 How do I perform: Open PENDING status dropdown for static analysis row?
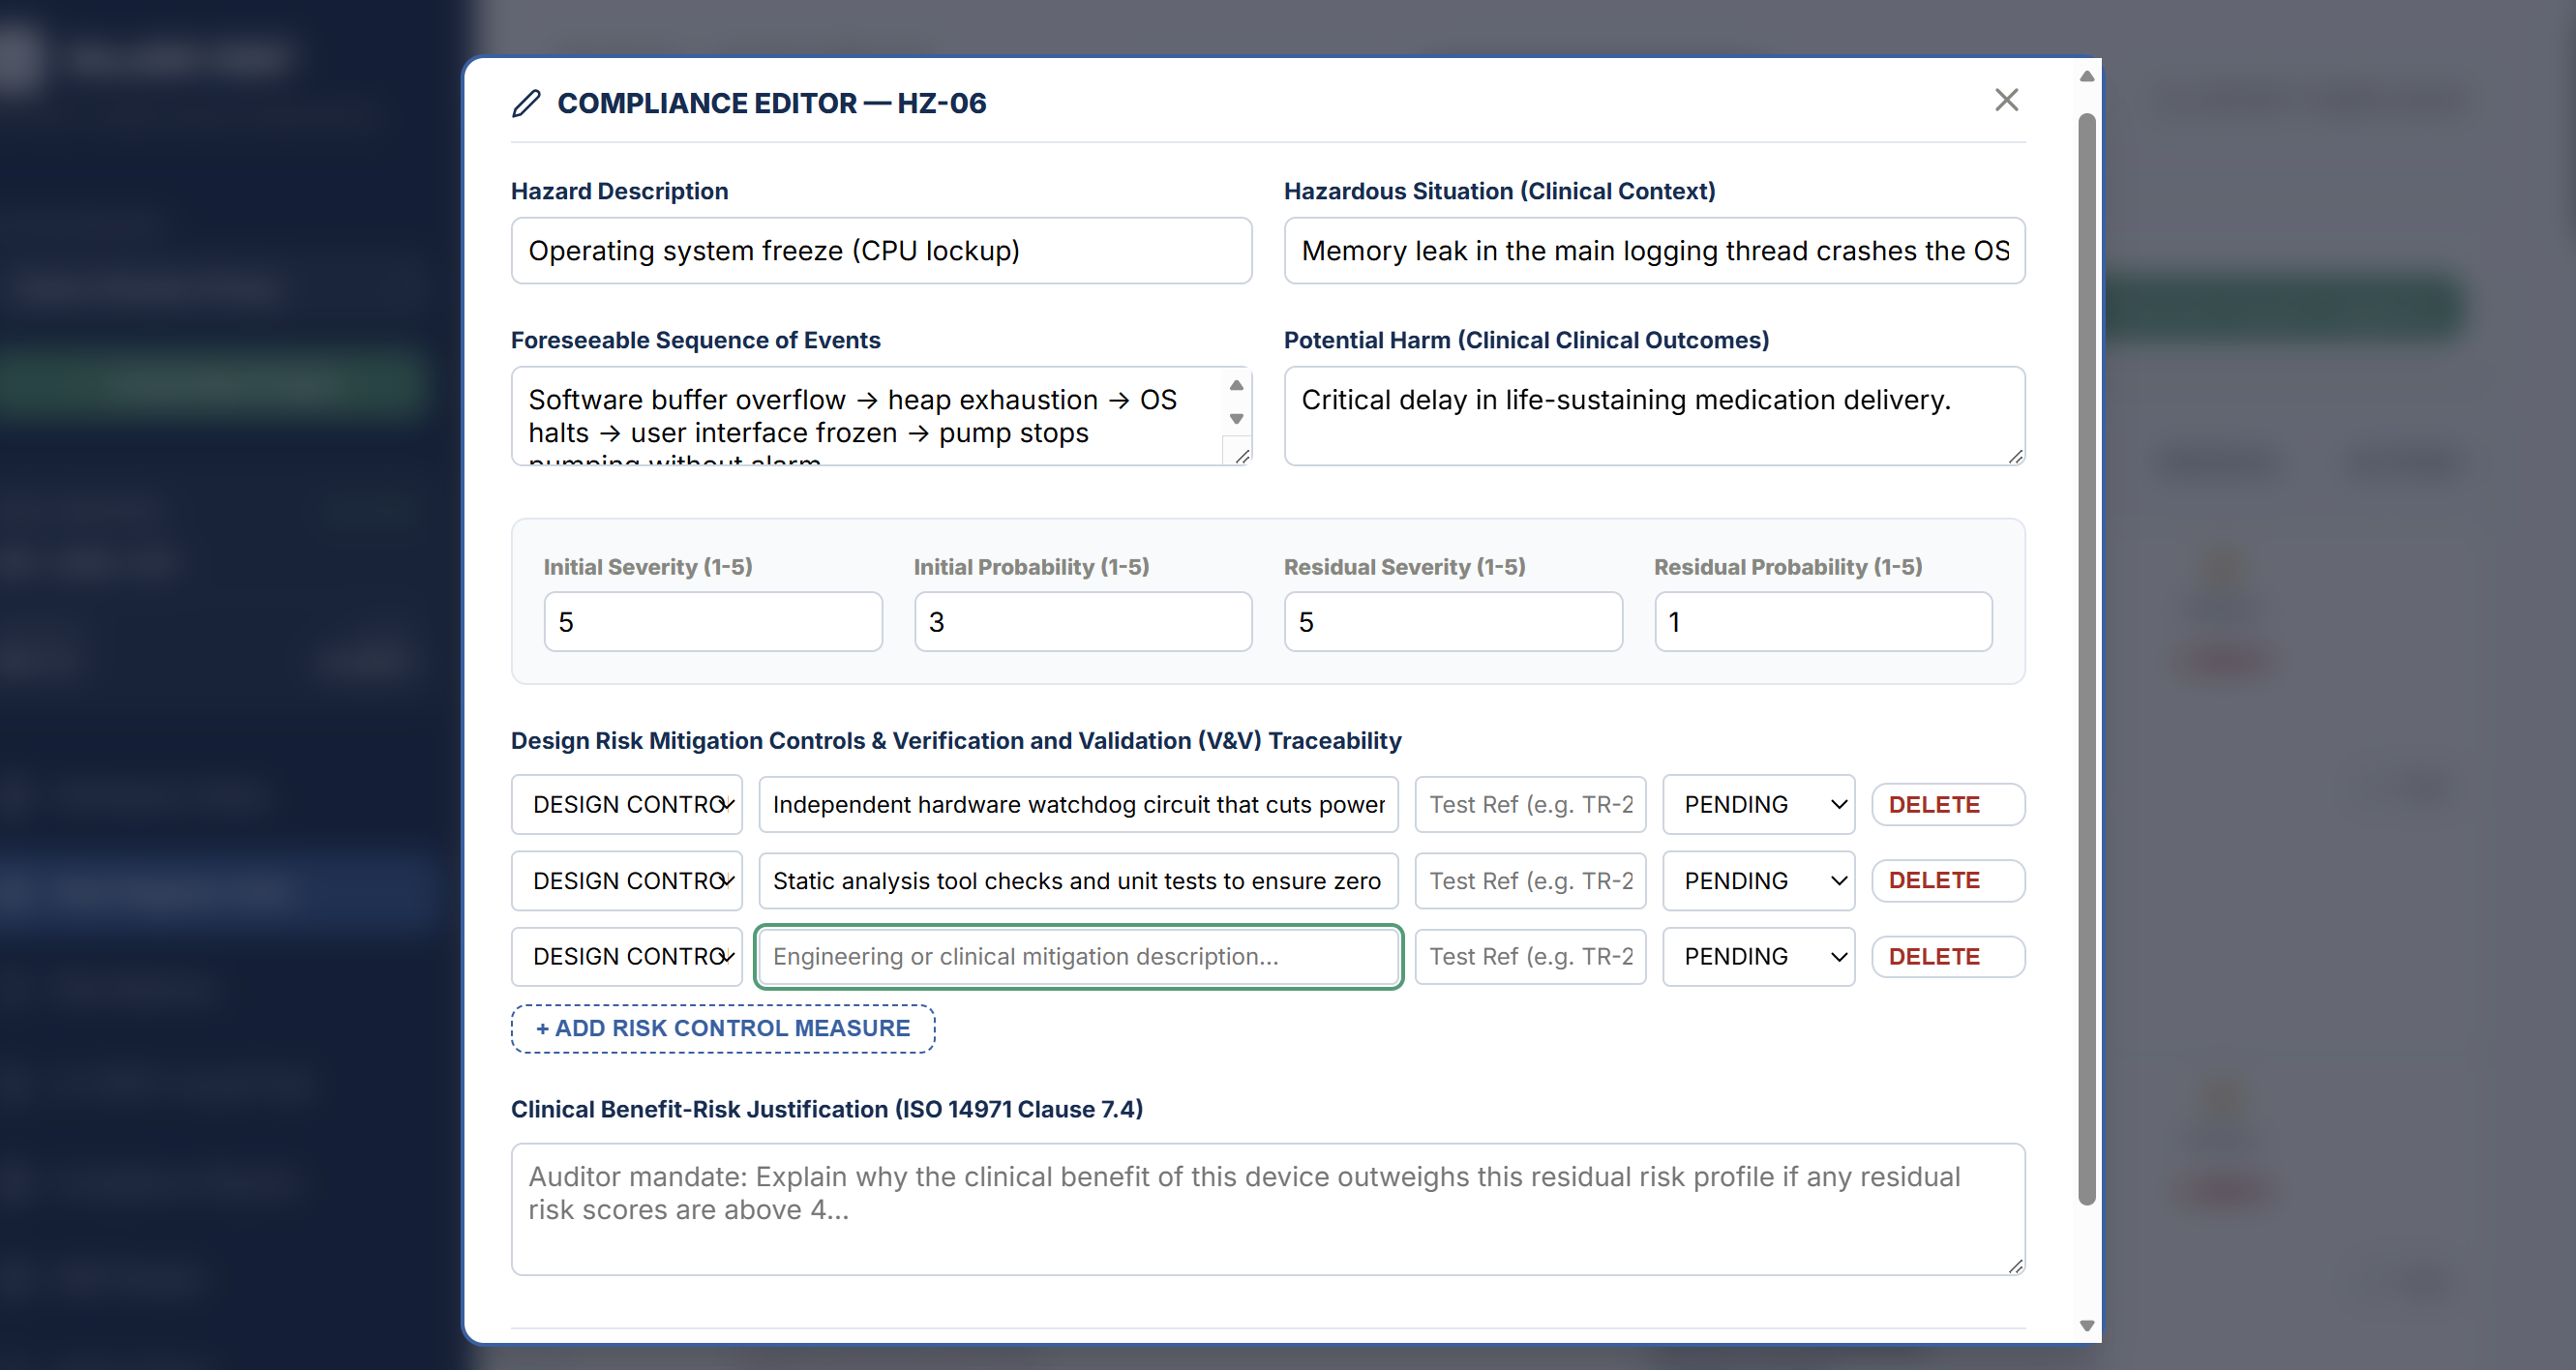1759,881
